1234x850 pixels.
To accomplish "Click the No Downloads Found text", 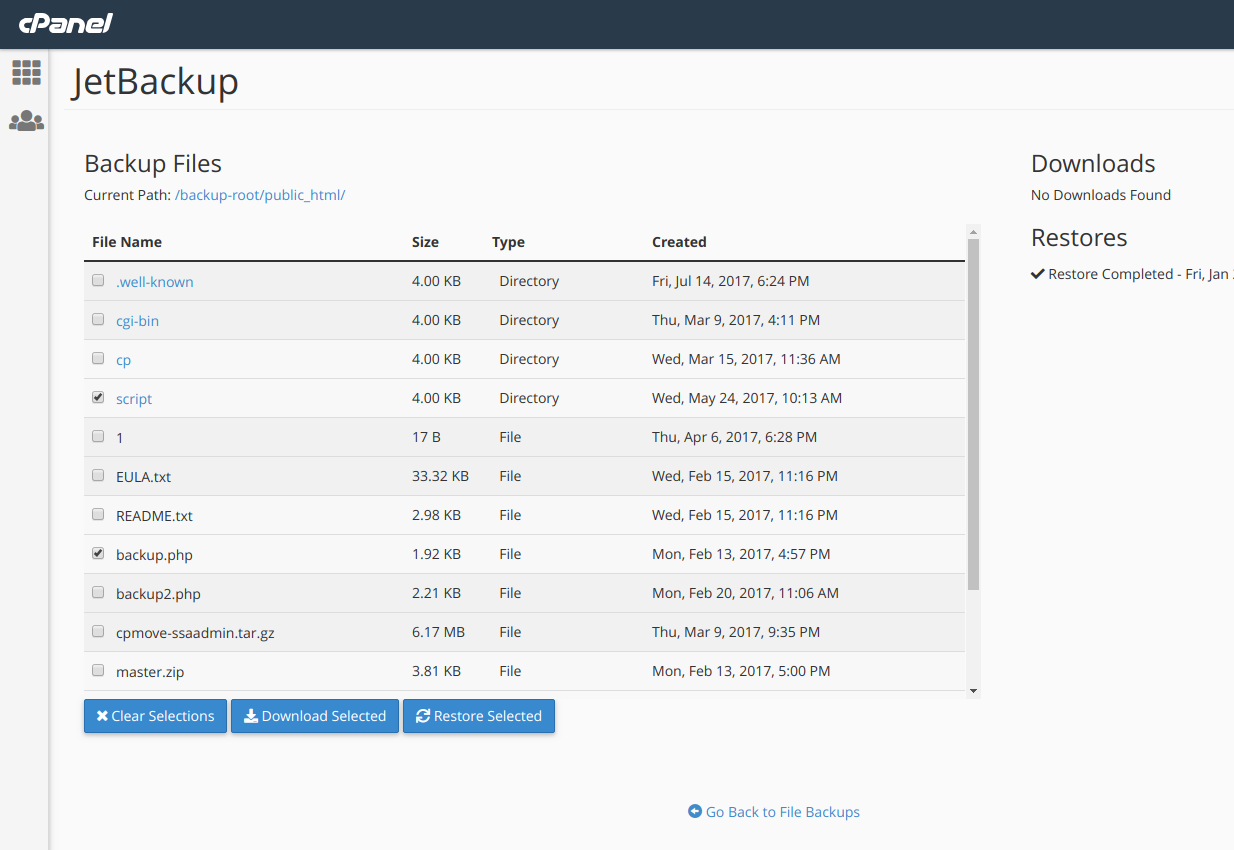I will pyautogui.click(x=1101, y=195).
